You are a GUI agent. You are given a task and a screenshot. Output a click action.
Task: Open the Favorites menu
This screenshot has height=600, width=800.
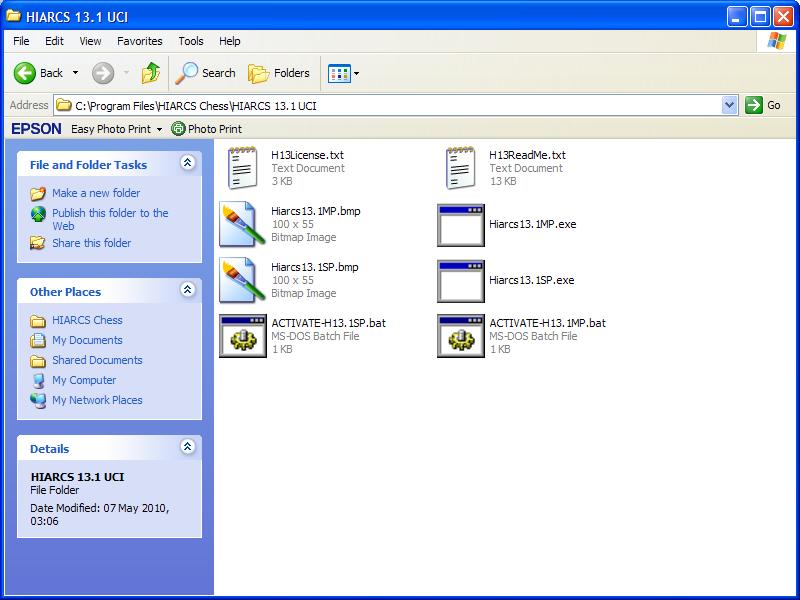[x=139, y=41]
